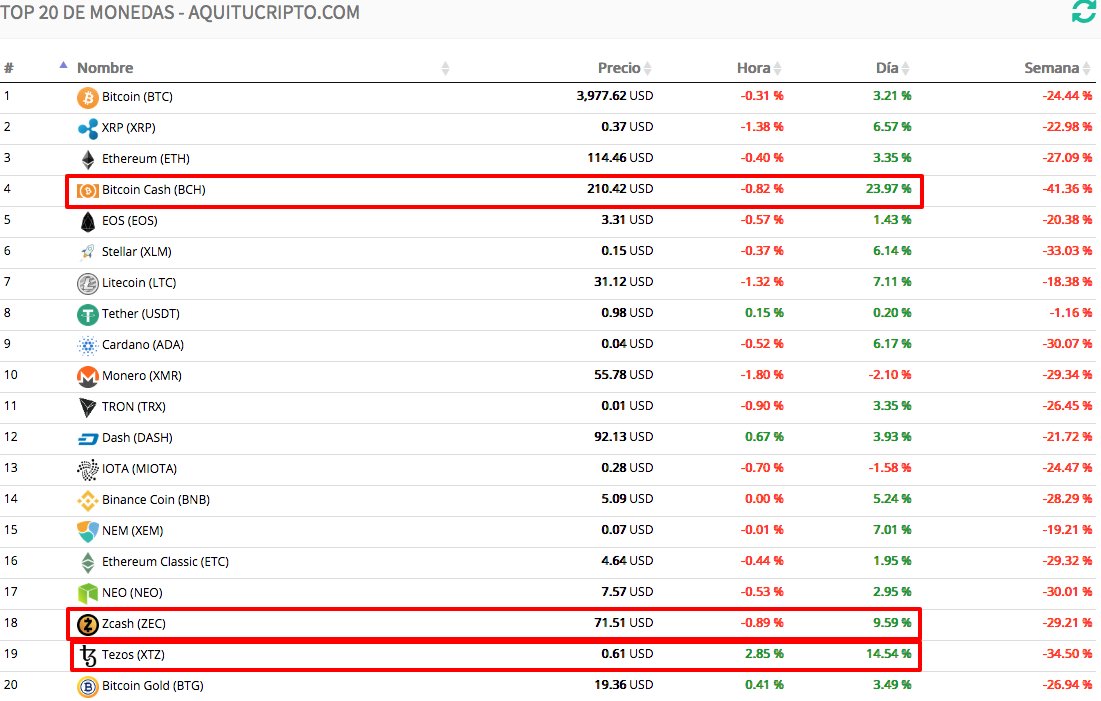Click the Tezos coin logo
Image resolution: width=1101 pixels, height=701 pixels.
[88, 655]
